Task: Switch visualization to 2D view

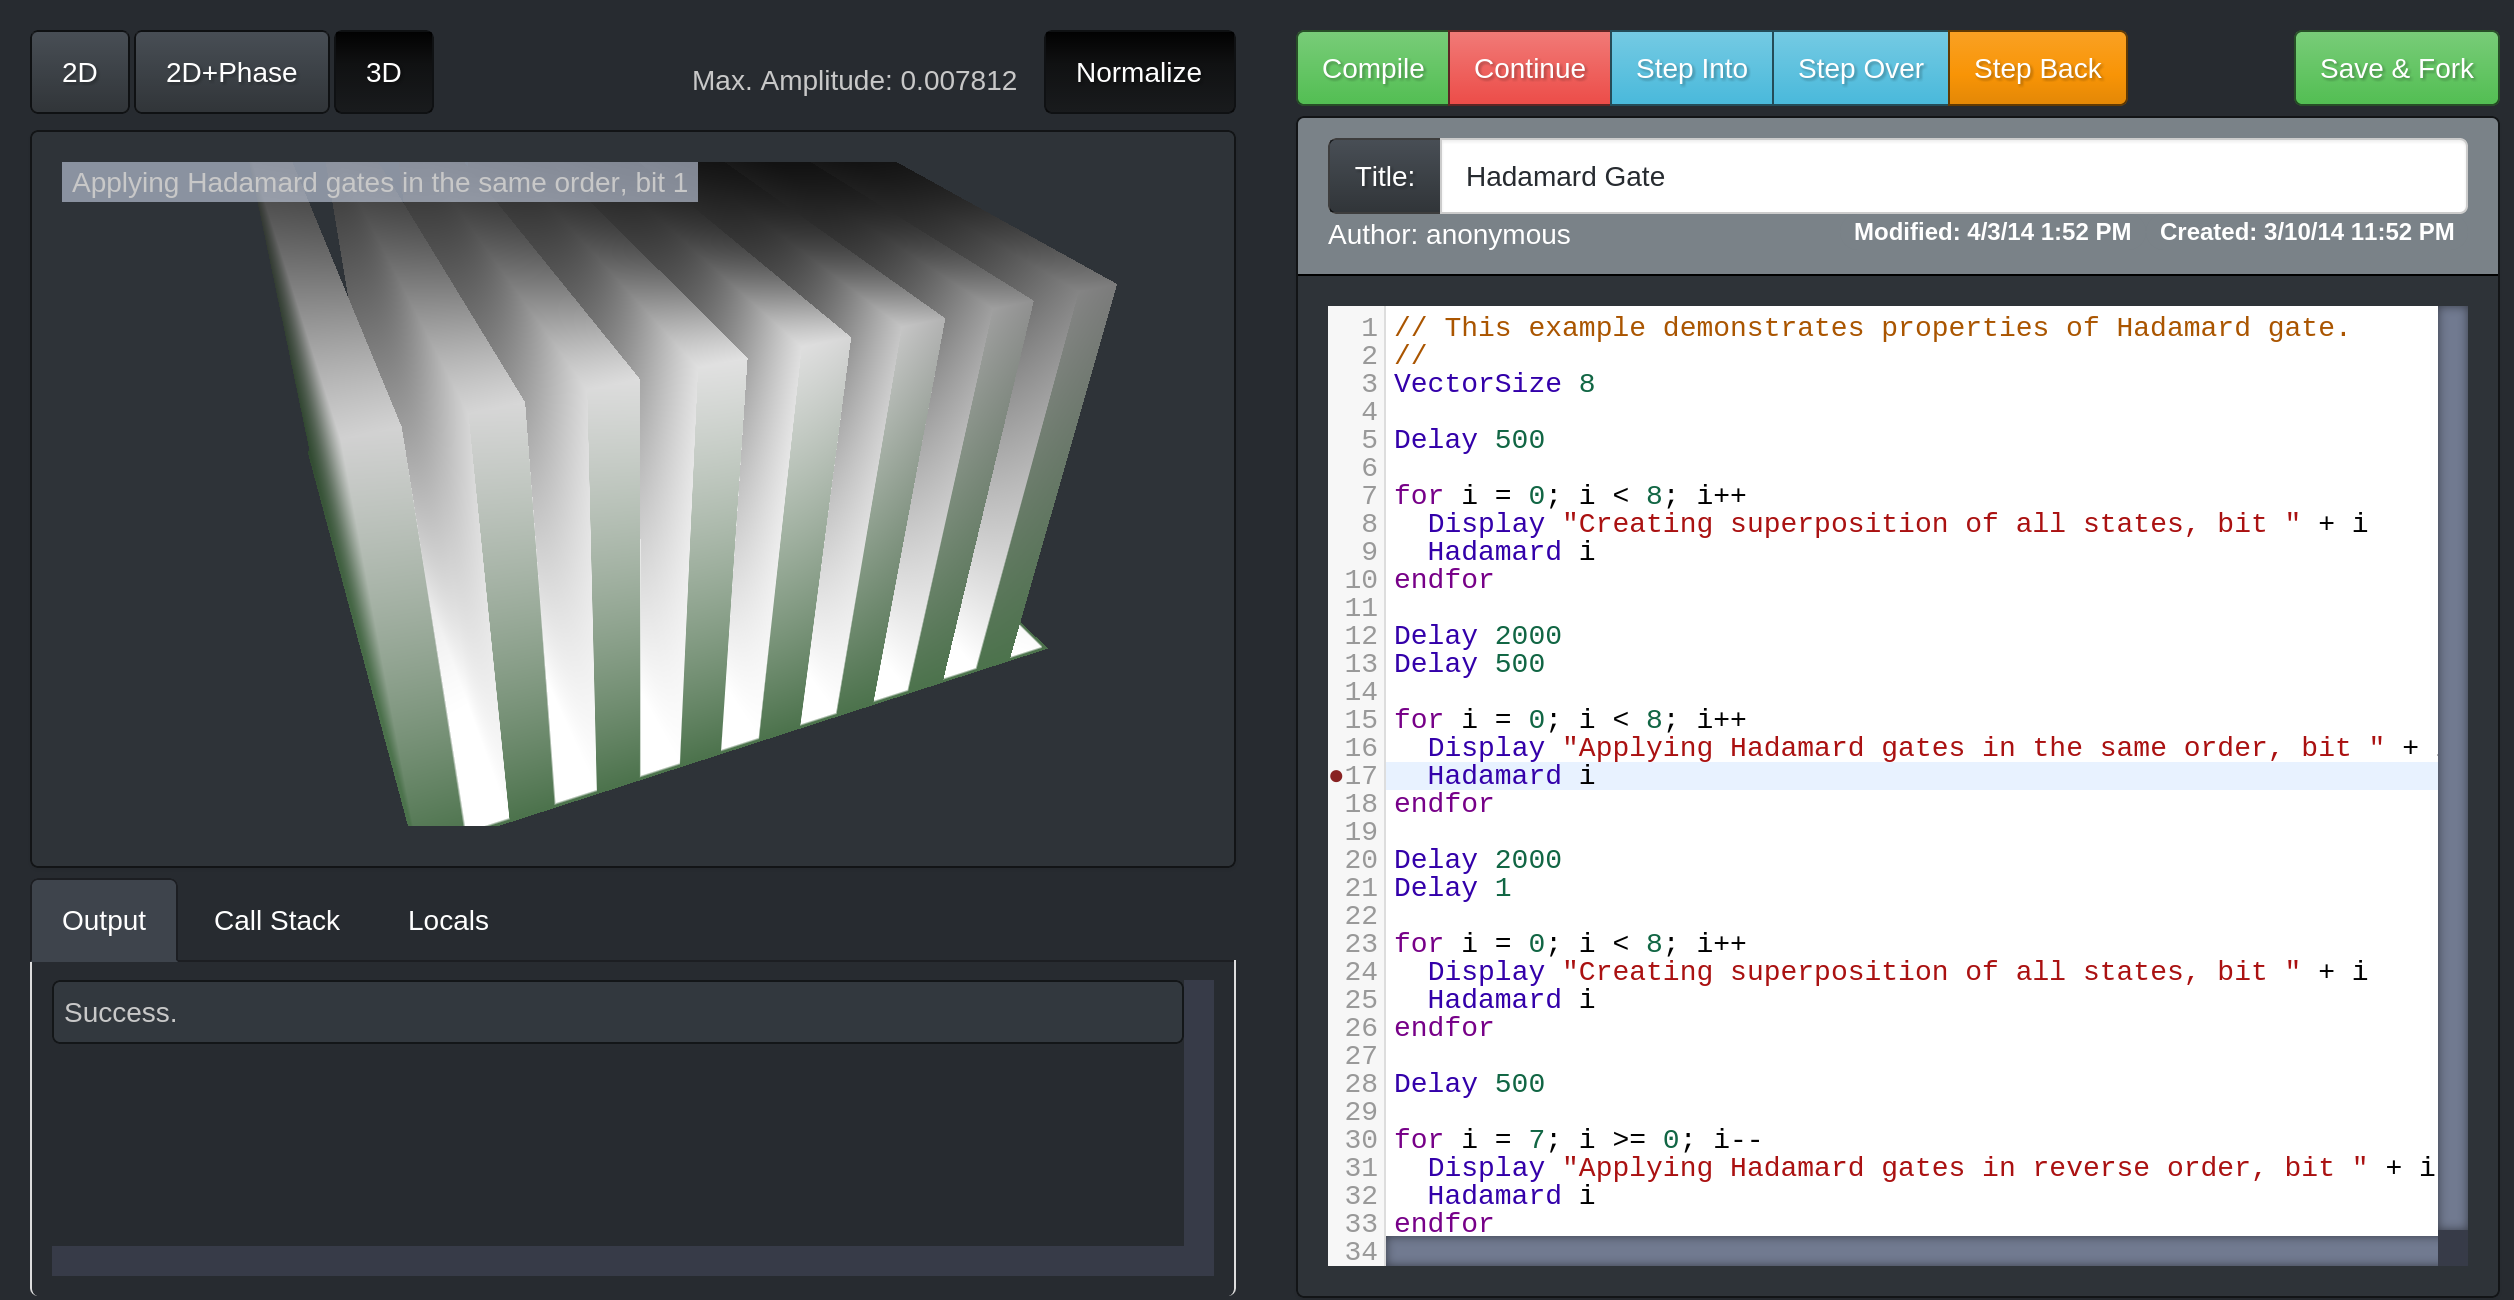Action: pyautogui.click(x=80, y=72)
